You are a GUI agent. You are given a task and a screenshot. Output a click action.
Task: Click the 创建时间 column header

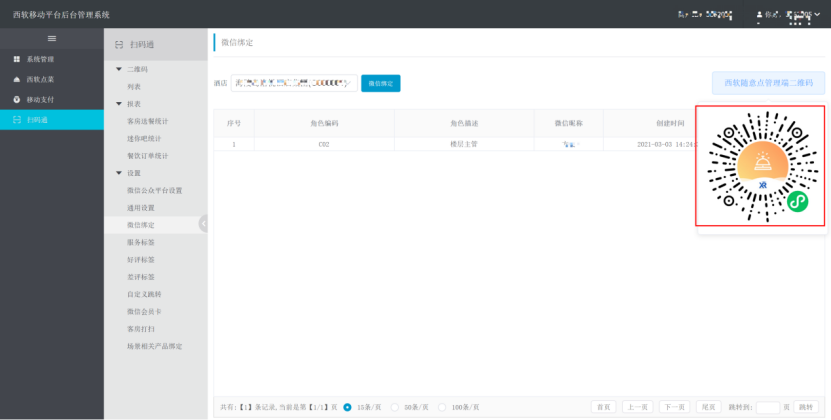pyautogui.click(x=670, y=123)
